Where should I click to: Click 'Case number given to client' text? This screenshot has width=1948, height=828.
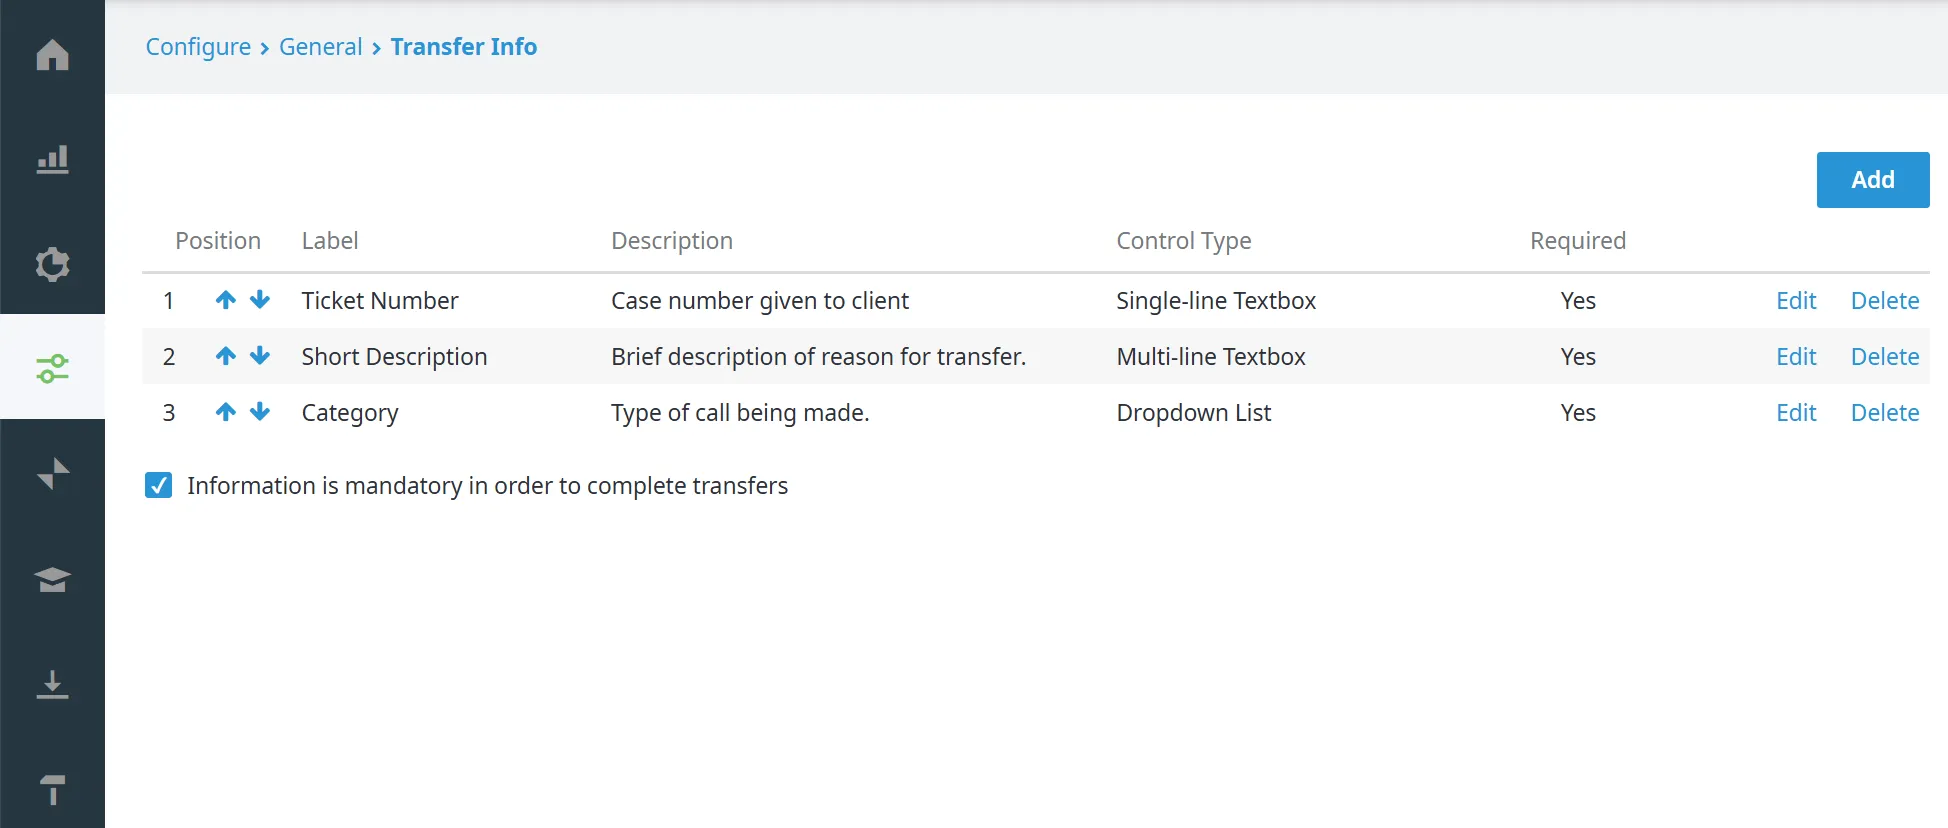[x=760, y=301]
